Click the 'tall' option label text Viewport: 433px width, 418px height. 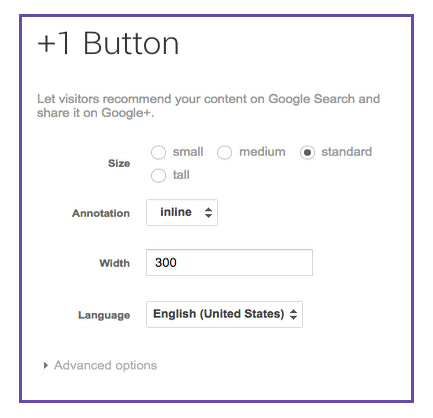(181, 175)
